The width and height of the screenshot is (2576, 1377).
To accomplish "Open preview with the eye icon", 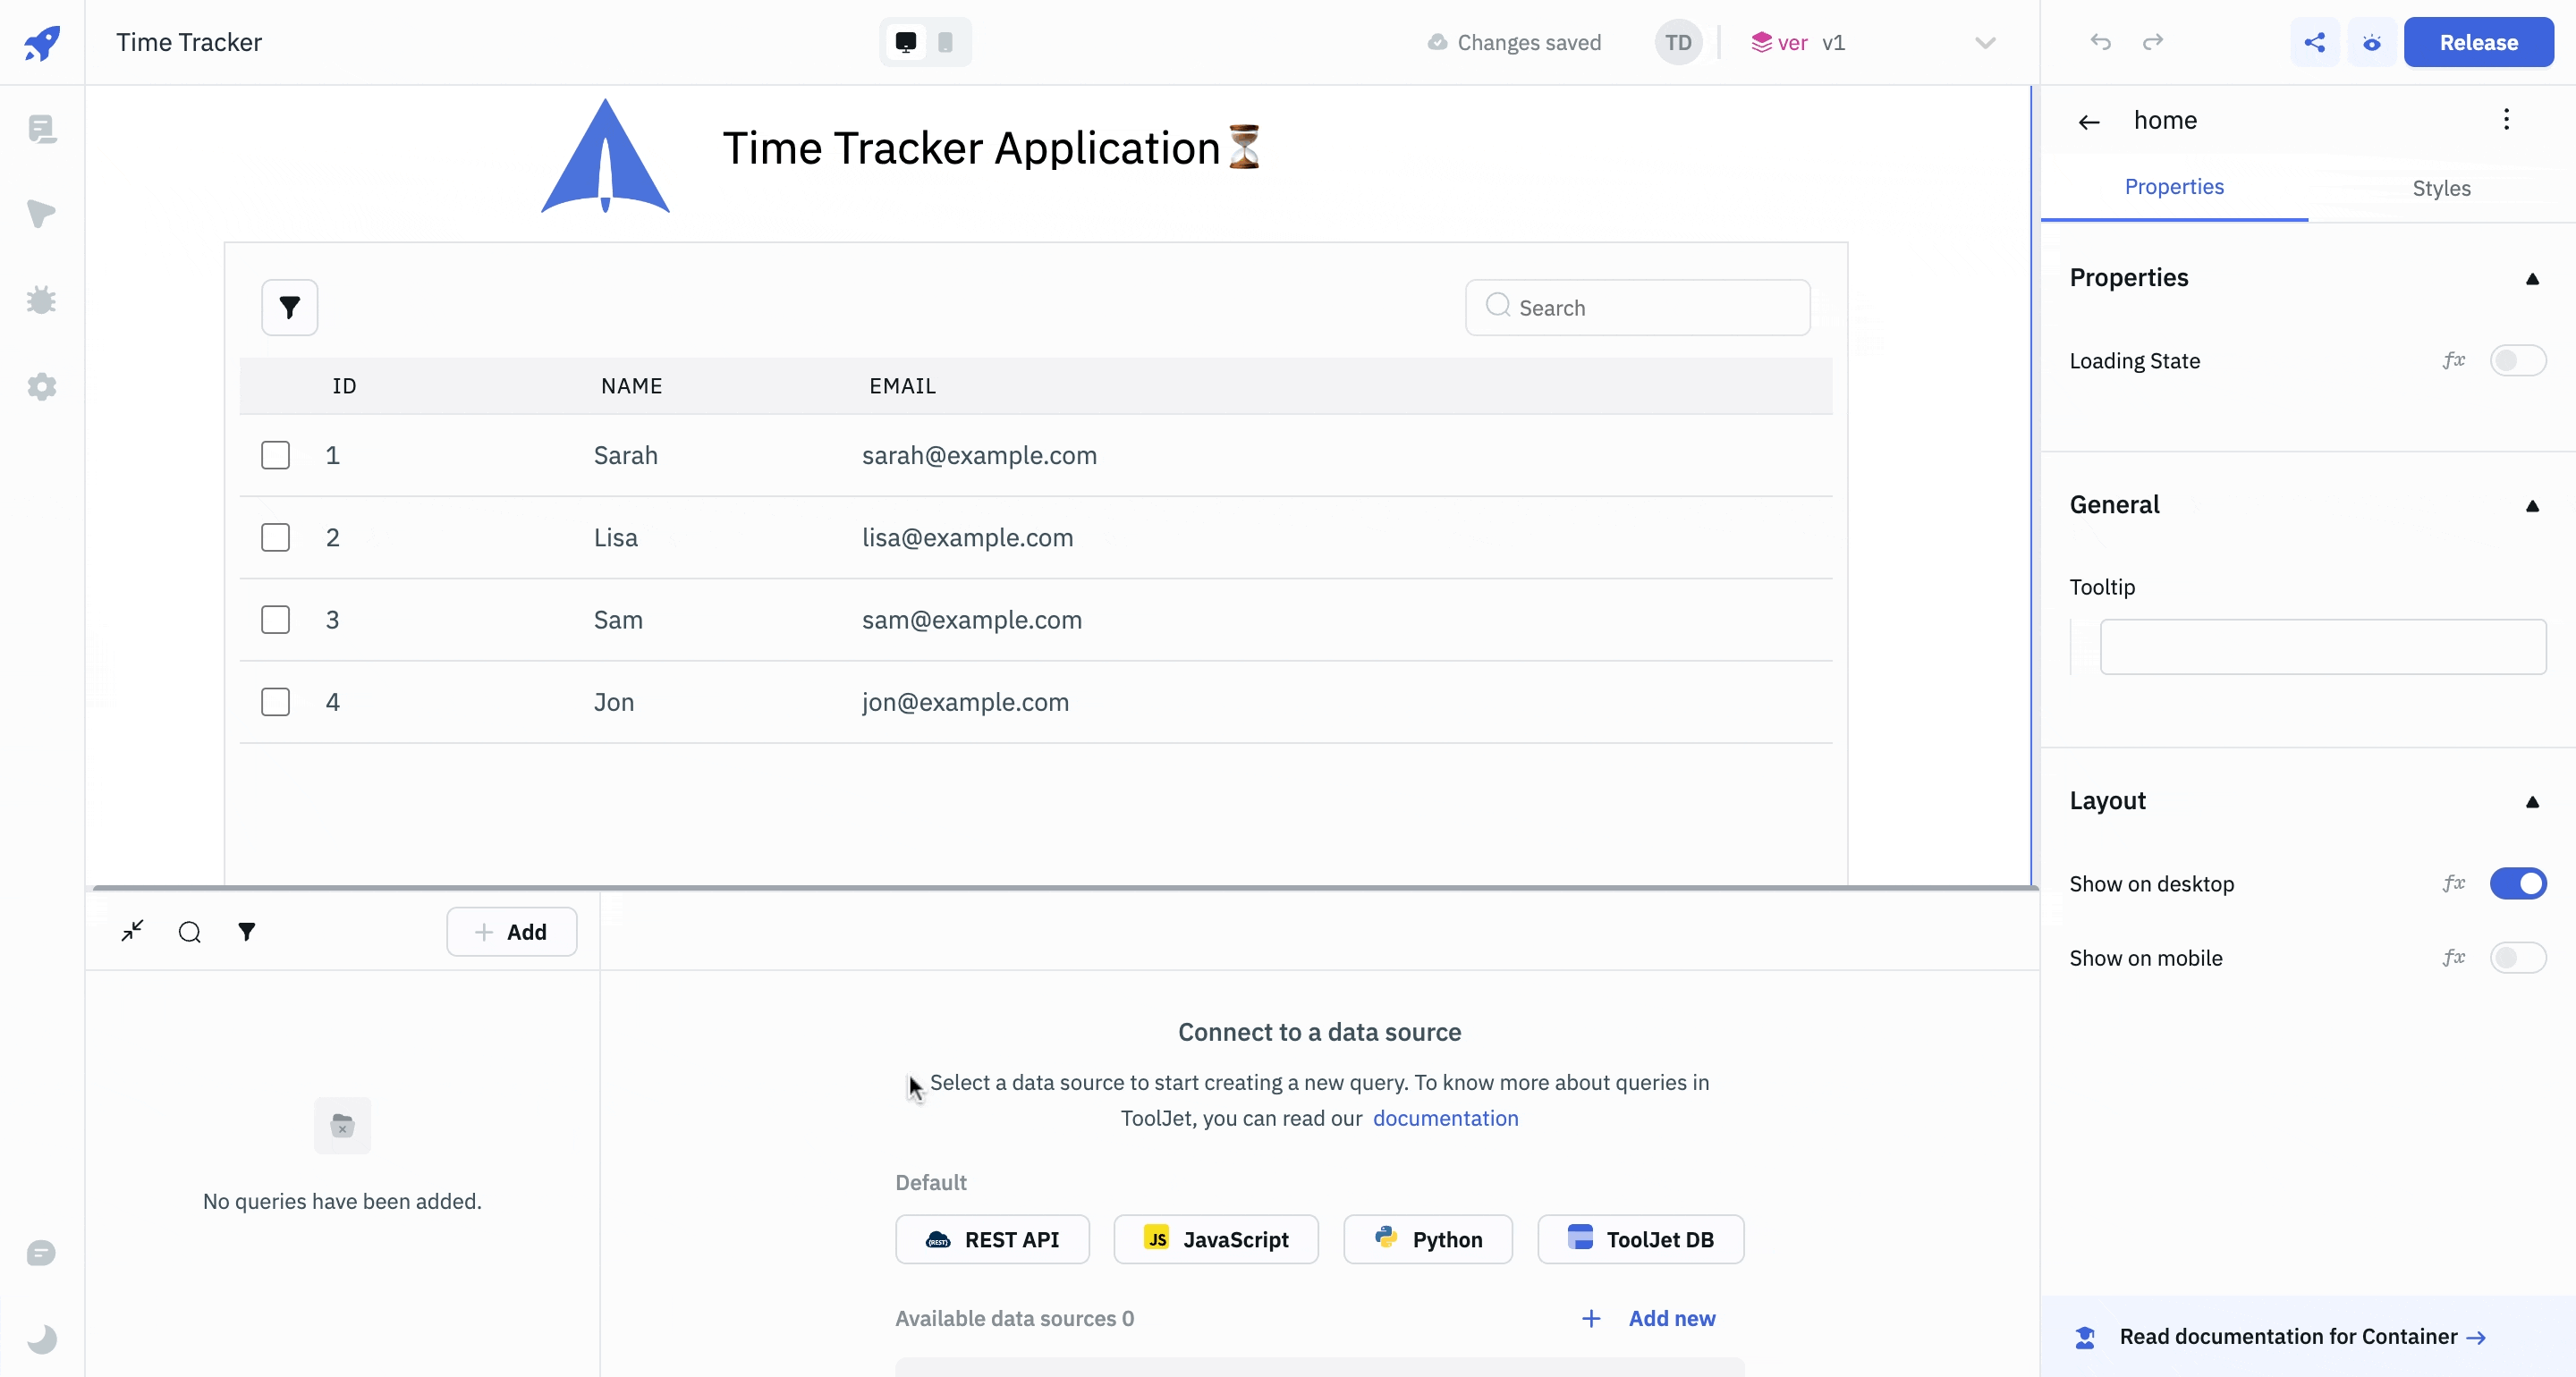I will coord(2371,42).
